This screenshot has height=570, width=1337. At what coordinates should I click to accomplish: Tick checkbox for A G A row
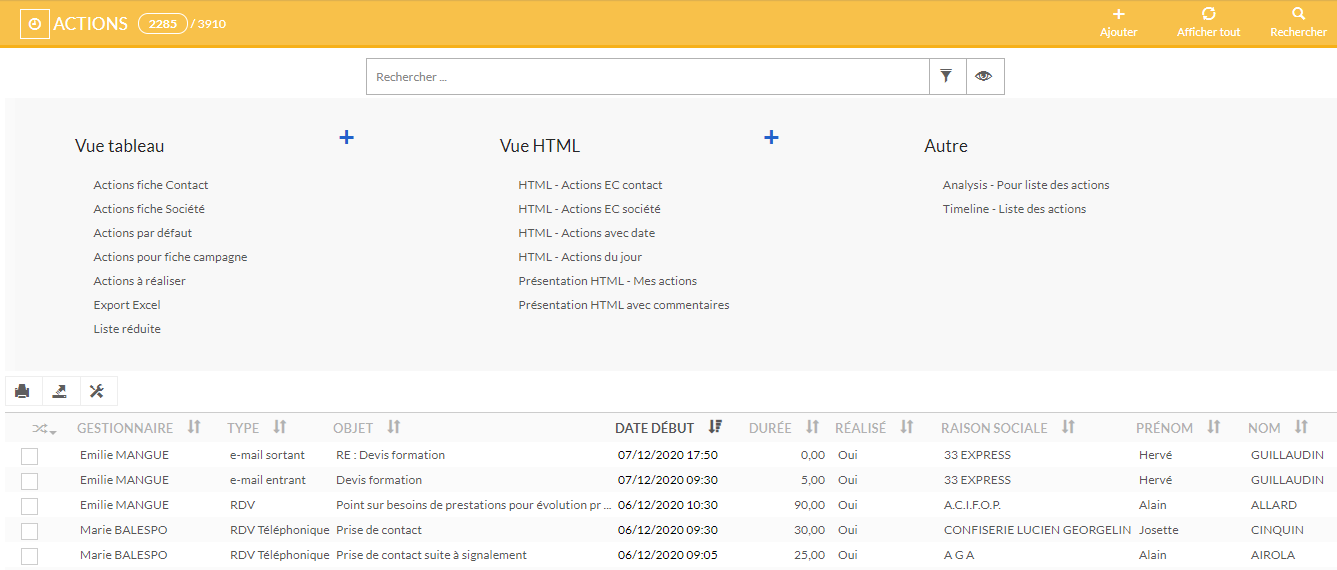coord(29,556)
